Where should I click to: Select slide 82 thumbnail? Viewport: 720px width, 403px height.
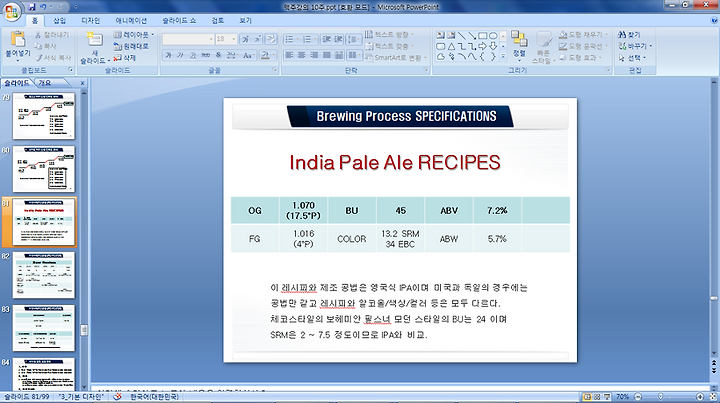click(x=44, y=275)
